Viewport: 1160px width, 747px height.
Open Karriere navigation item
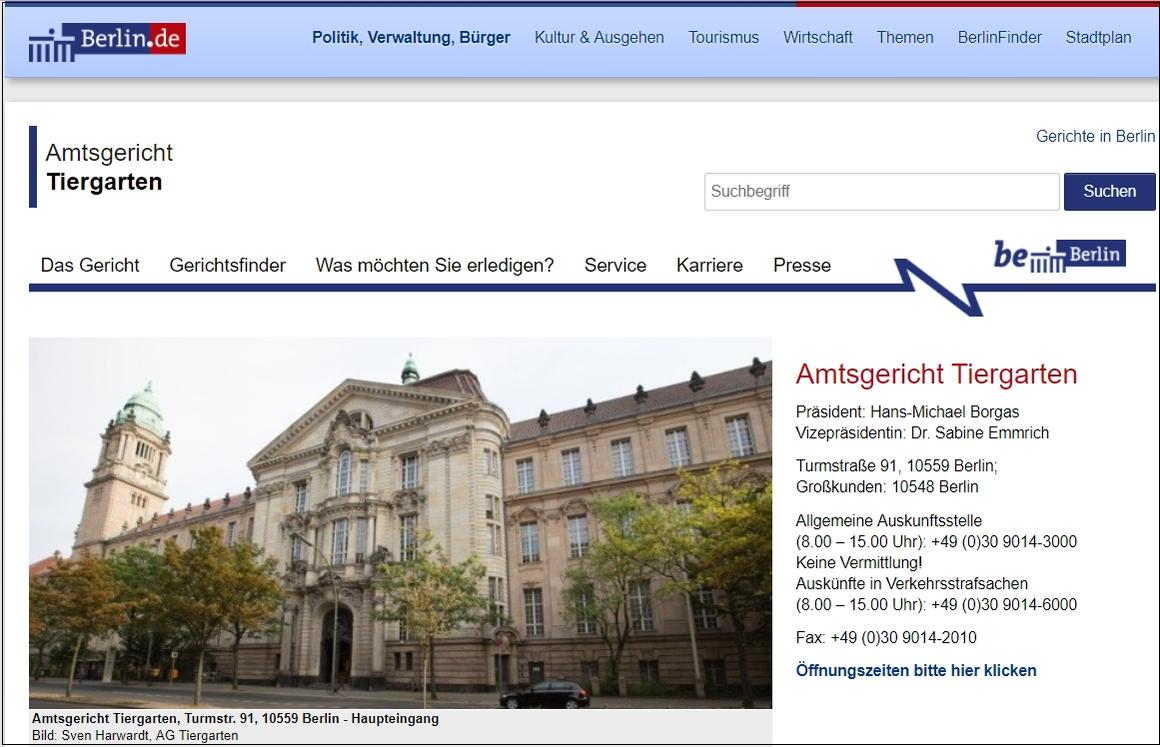coord(709,265)
